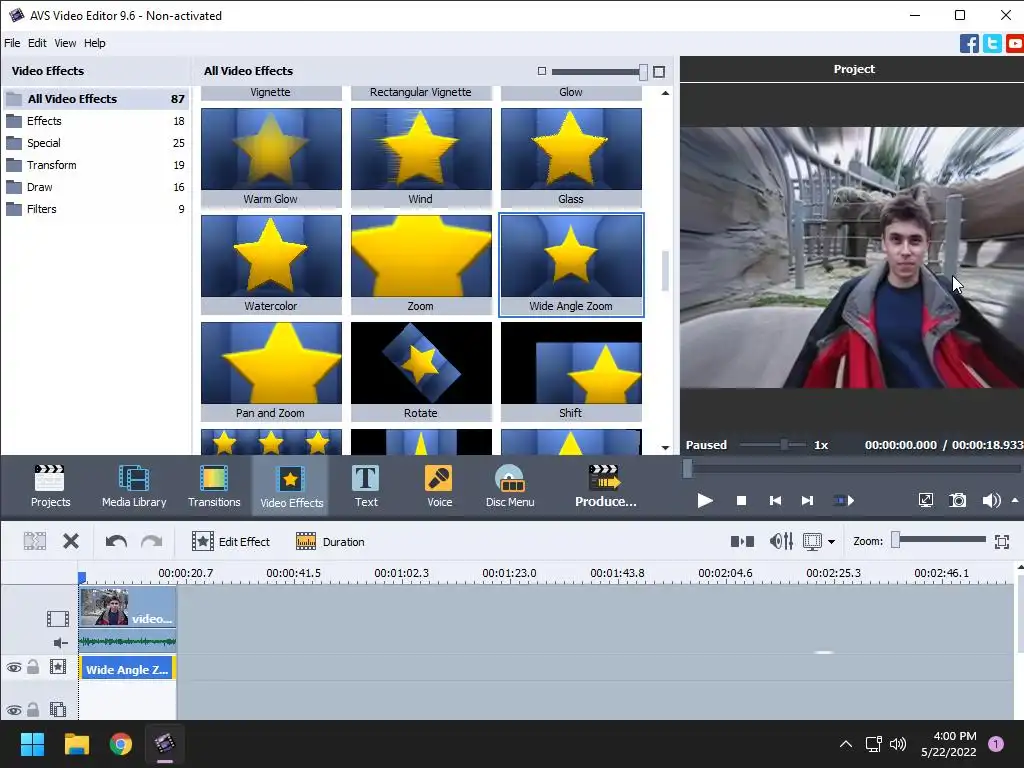
Task: Open the Transitions panel
Action: tap(214, 486)
